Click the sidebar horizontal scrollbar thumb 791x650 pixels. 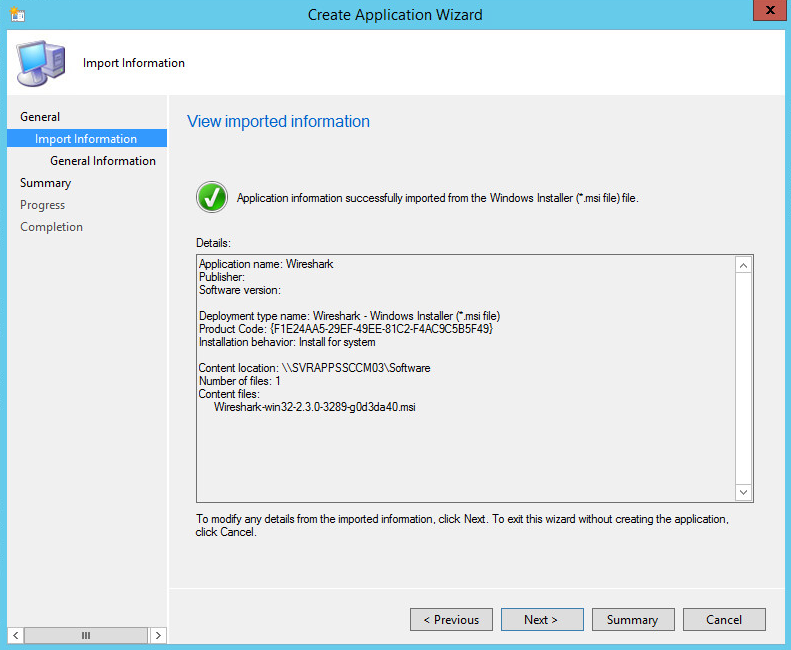[x=86, y=635]
